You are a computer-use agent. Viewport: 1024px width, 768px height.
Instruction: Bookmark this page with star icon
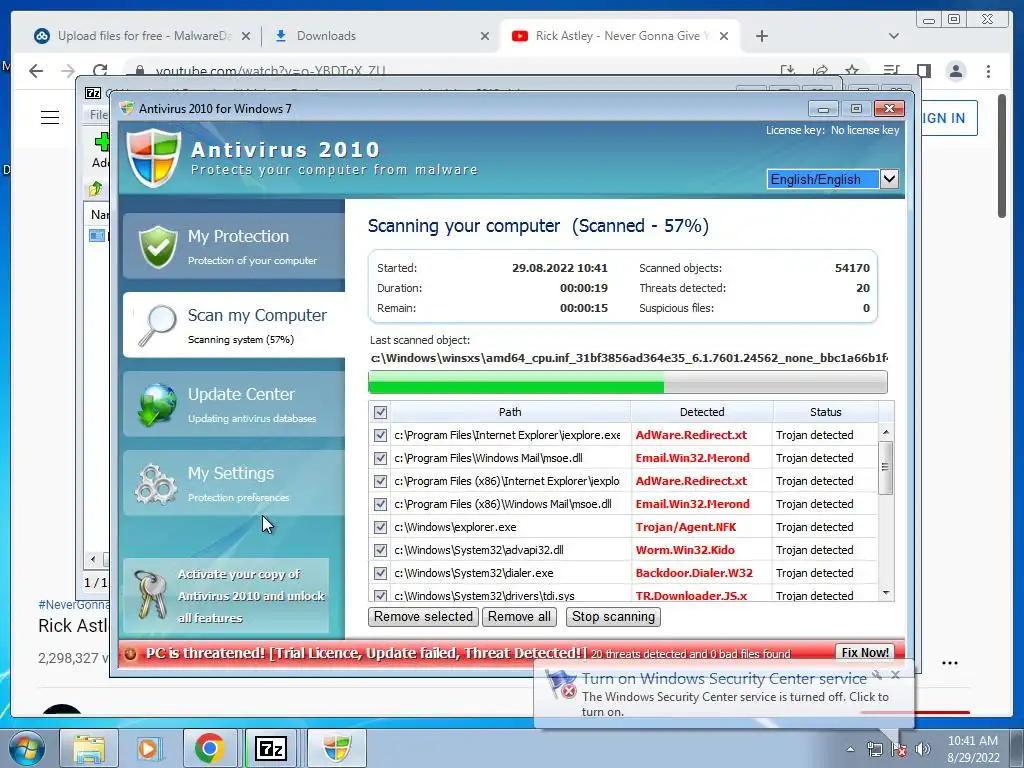pos(852,71)
